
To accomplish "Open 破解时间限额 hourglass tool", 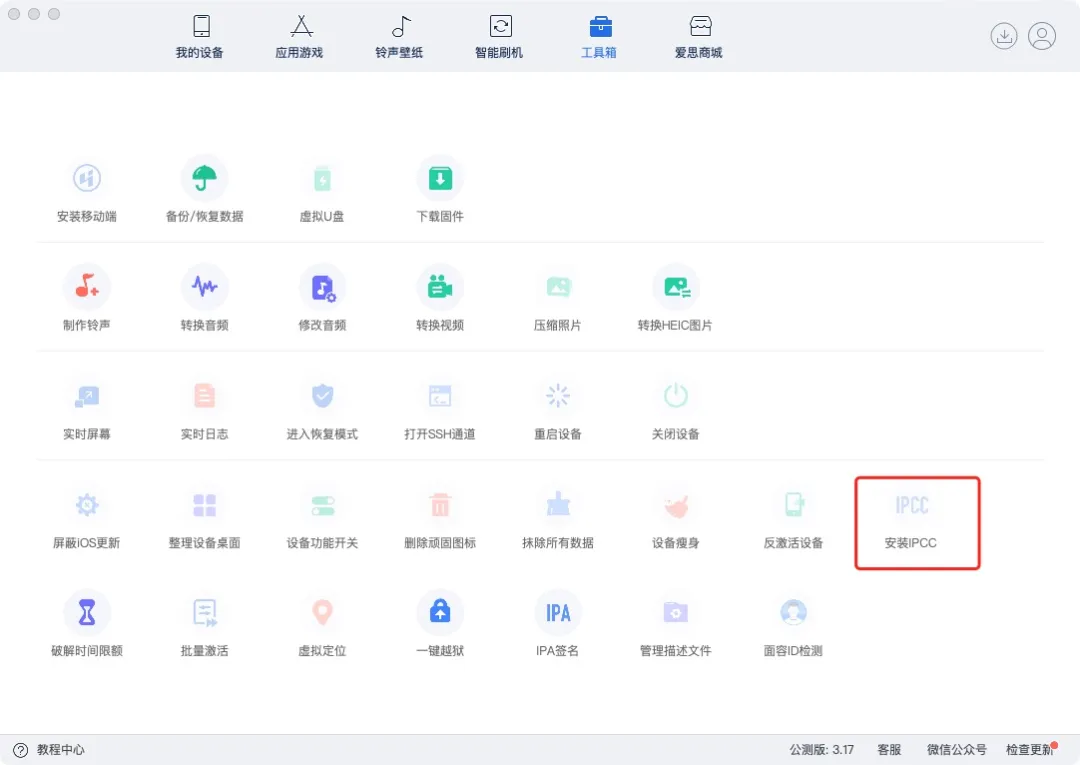I will click(87, 613).
